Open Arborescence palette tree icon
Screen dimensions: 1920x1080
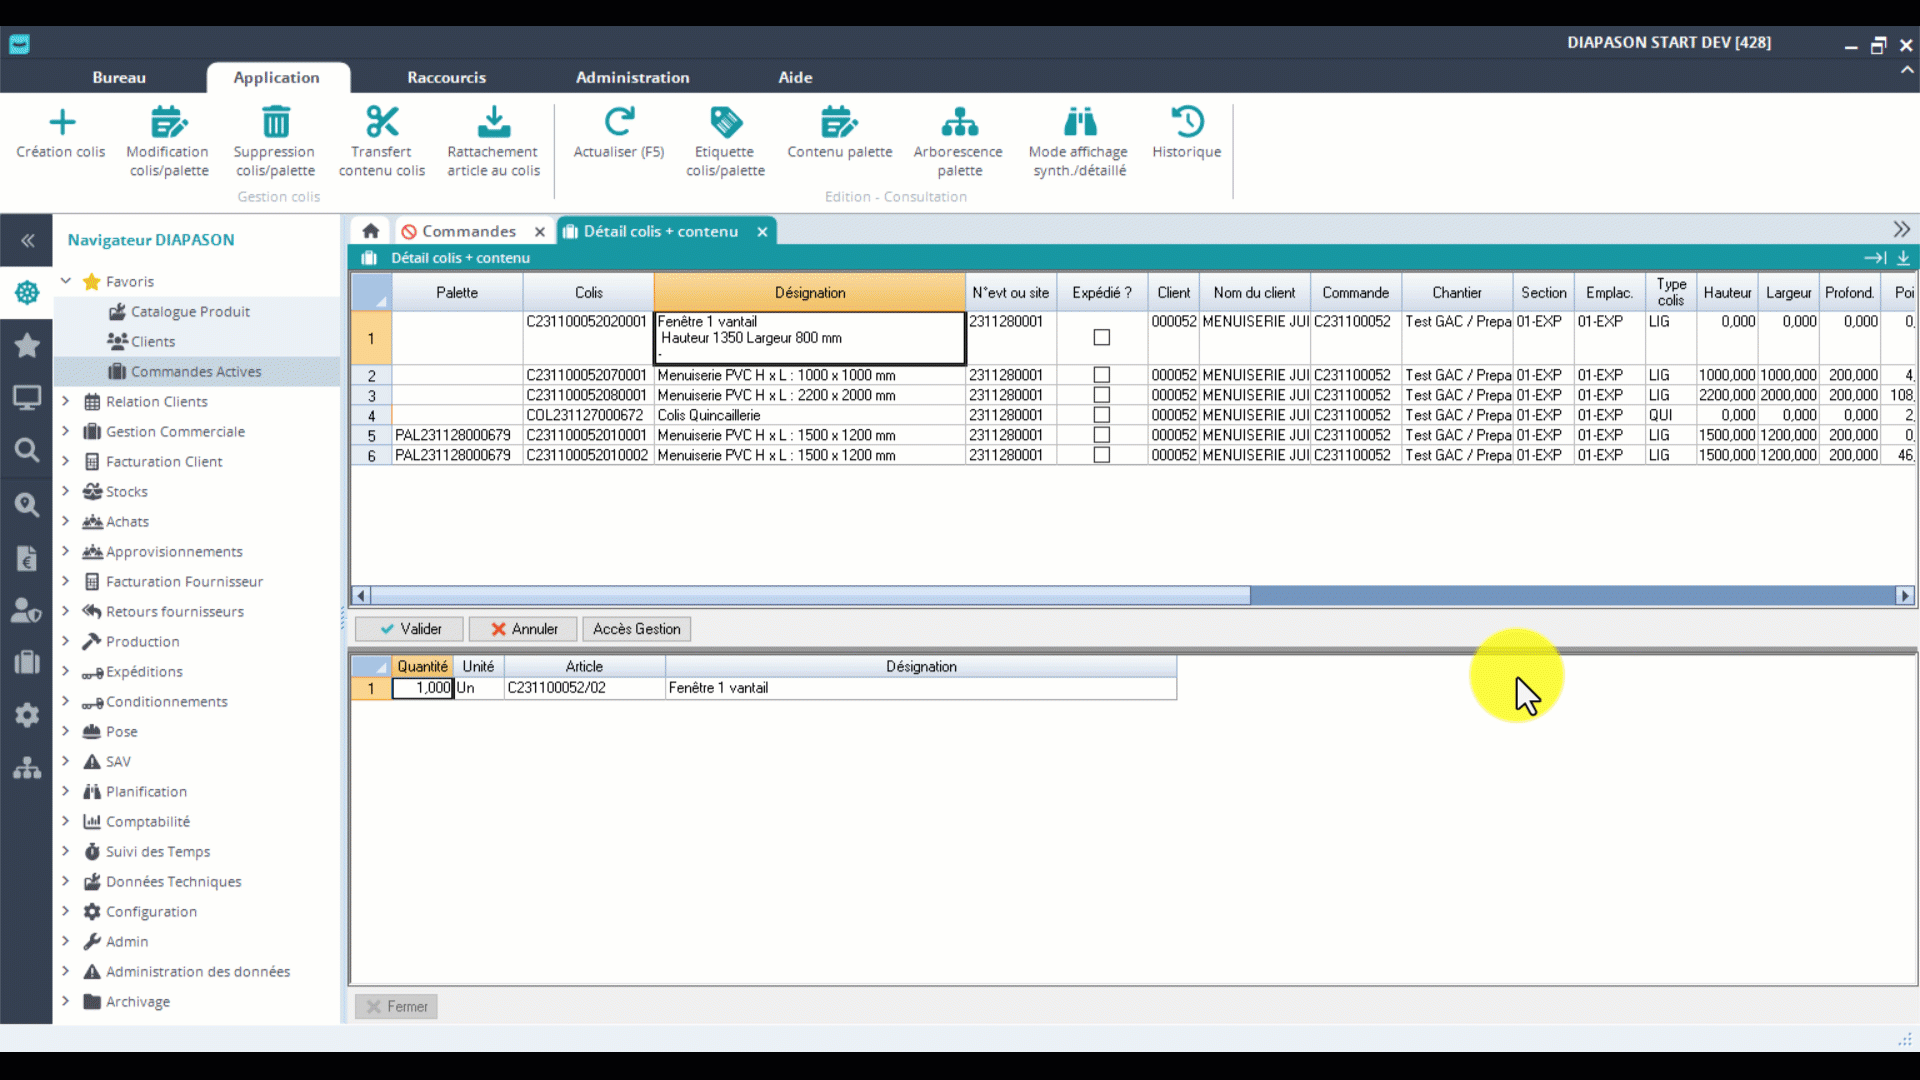point(959,123)
